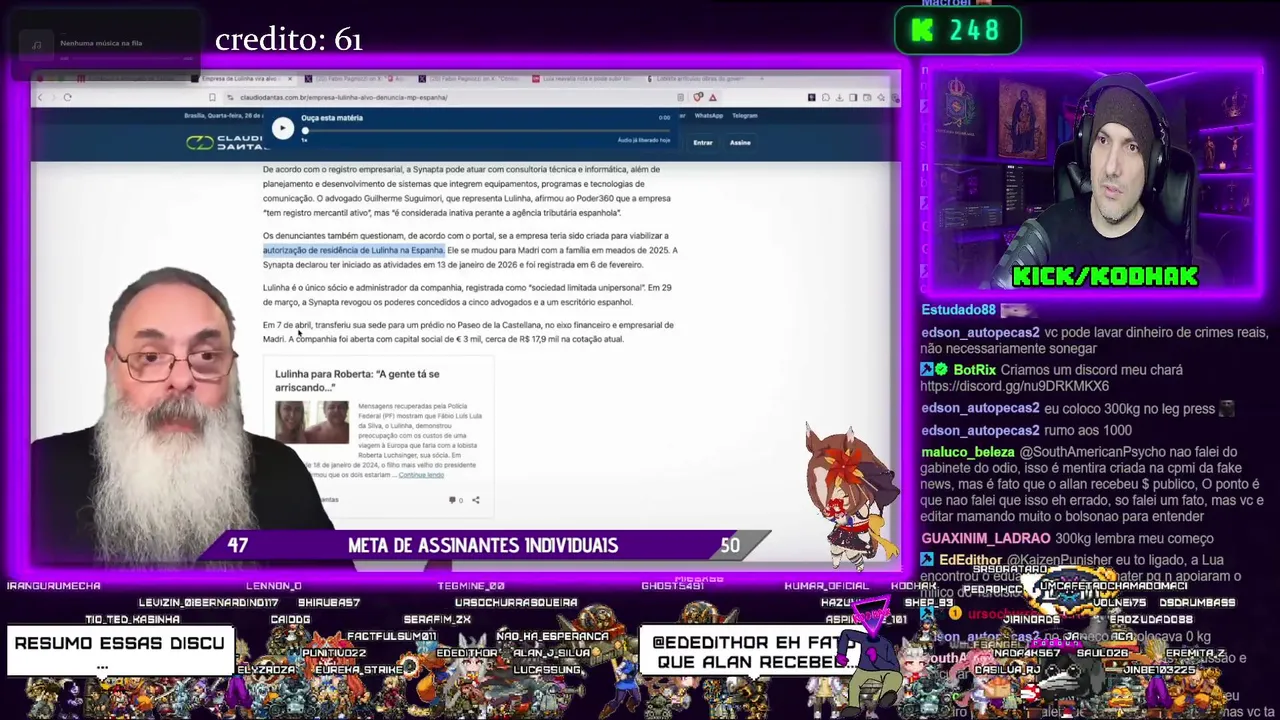Click the Entrar button
Screen dimensions: 1280x720
pyautogui.click(x=703, y=142)
